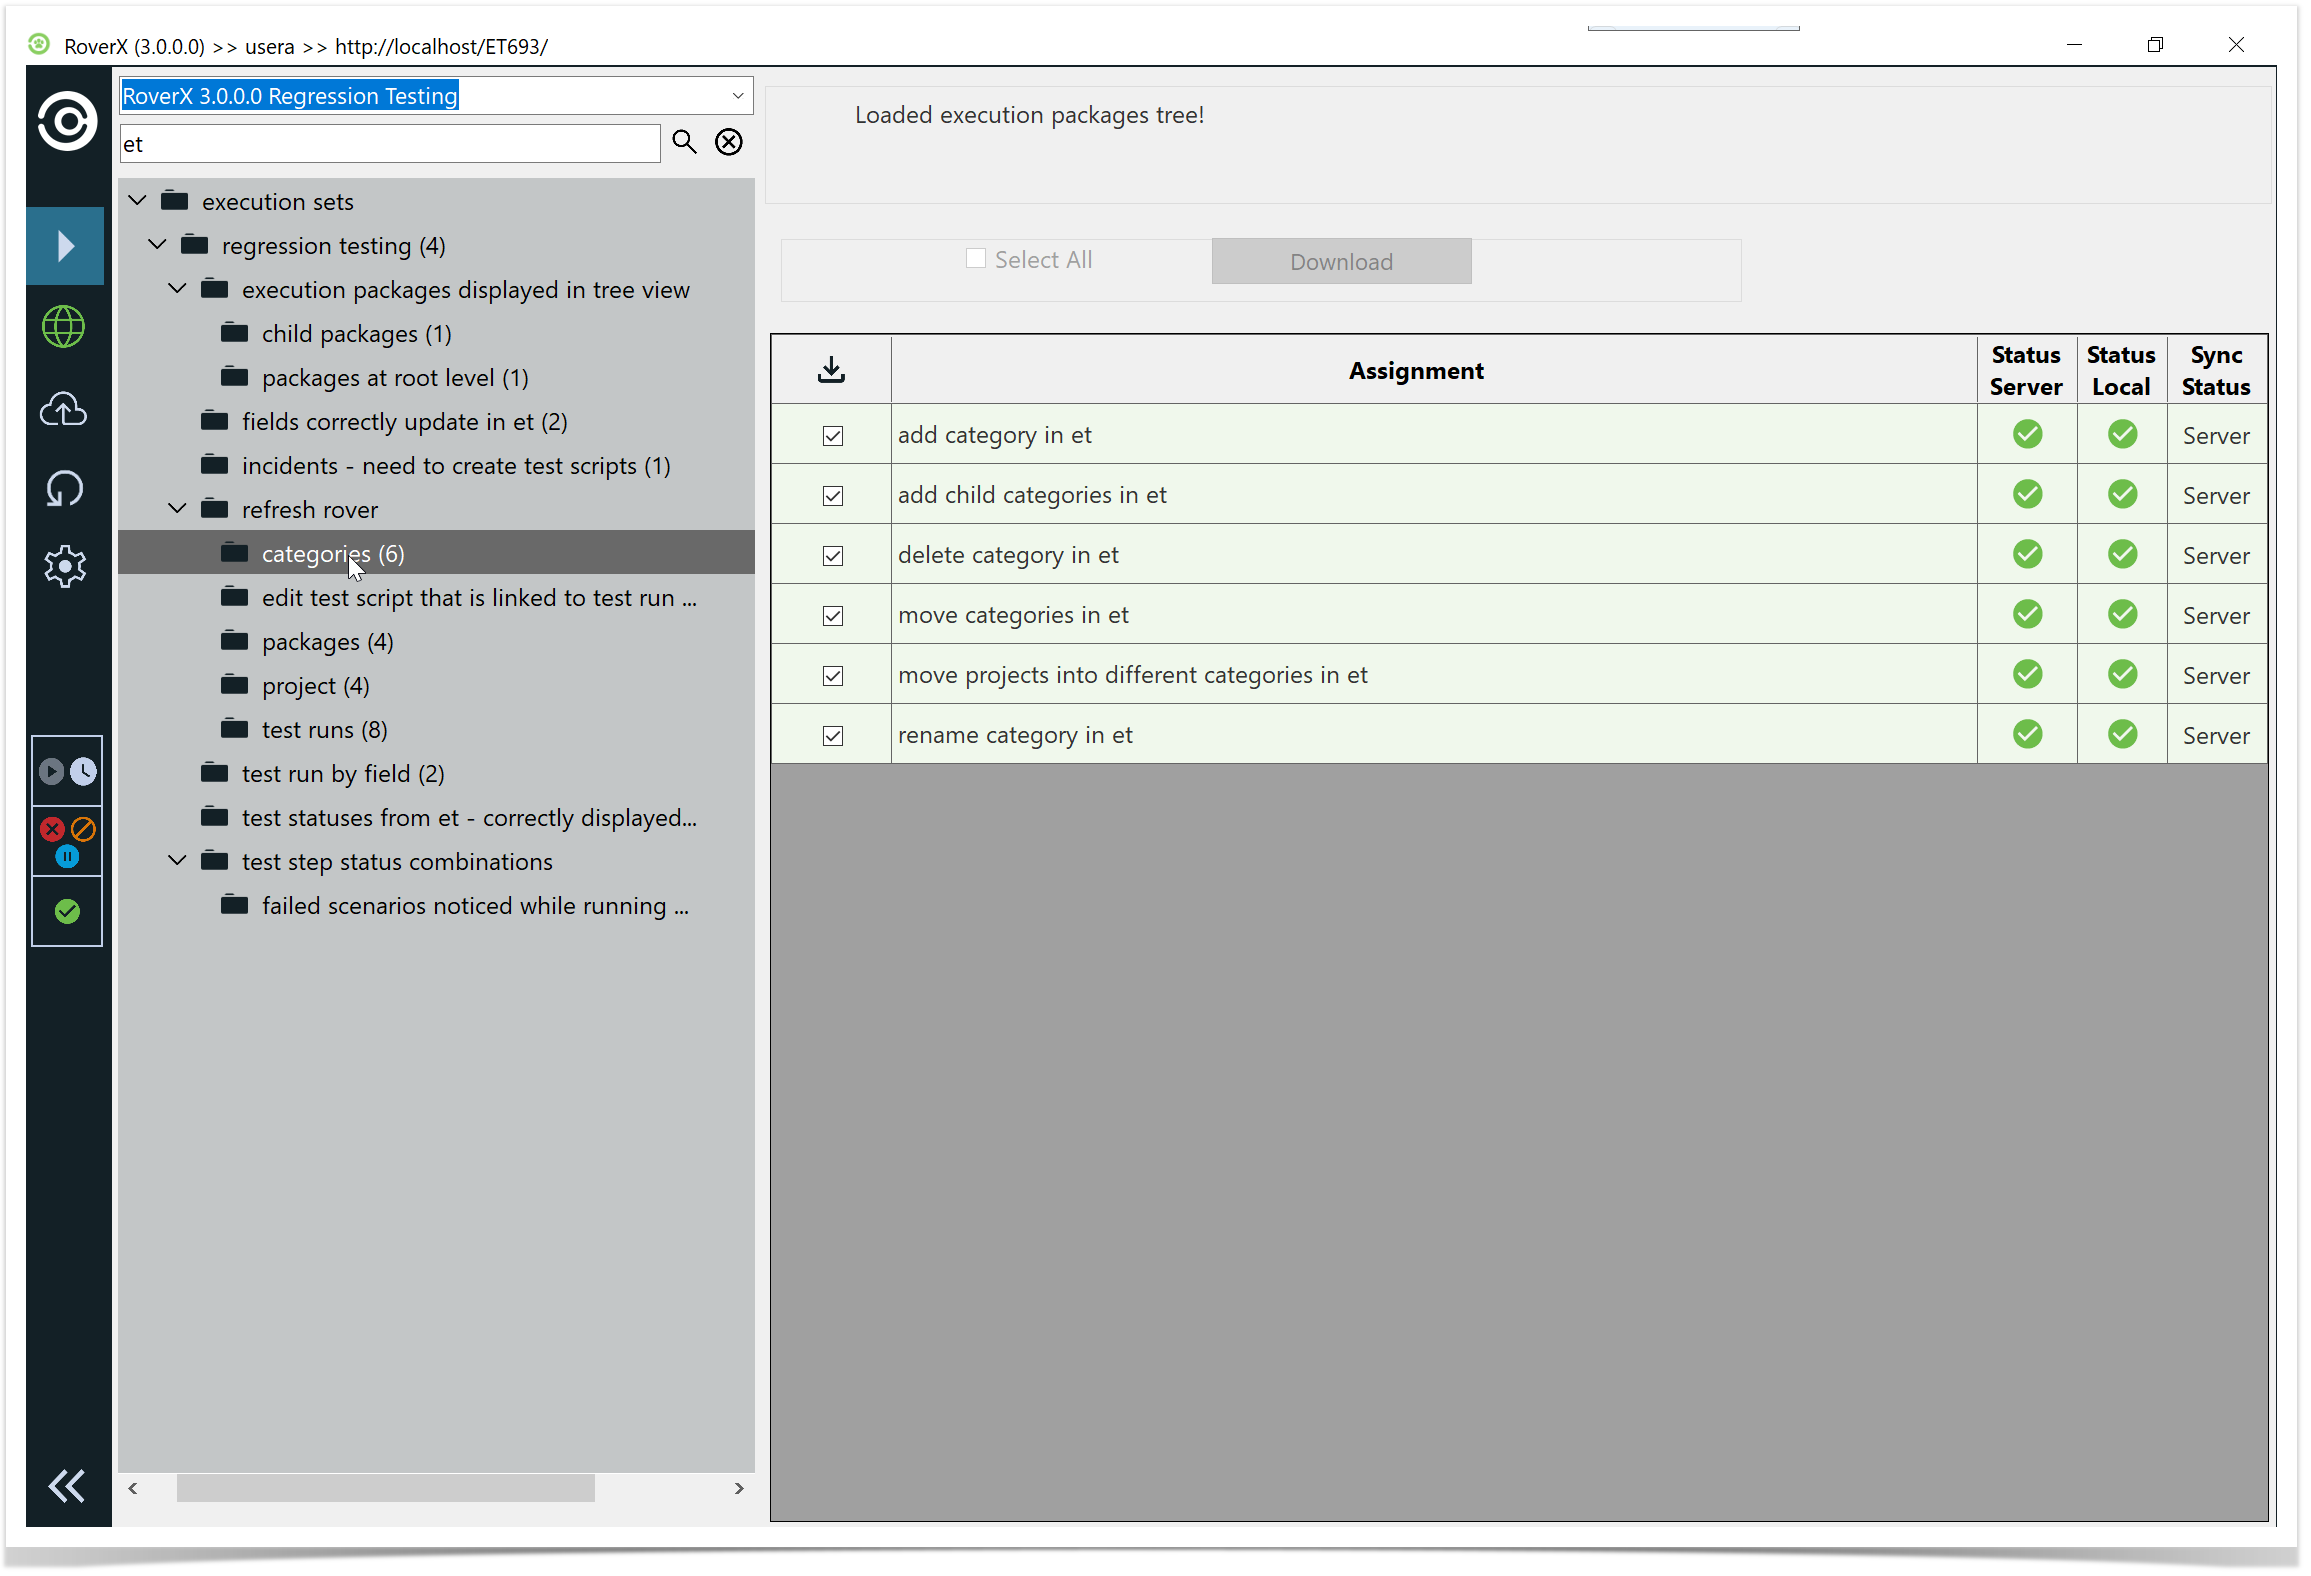Click the green passed status filter icon
This screenshot has width=2311, height=1576.
point(67,911)
